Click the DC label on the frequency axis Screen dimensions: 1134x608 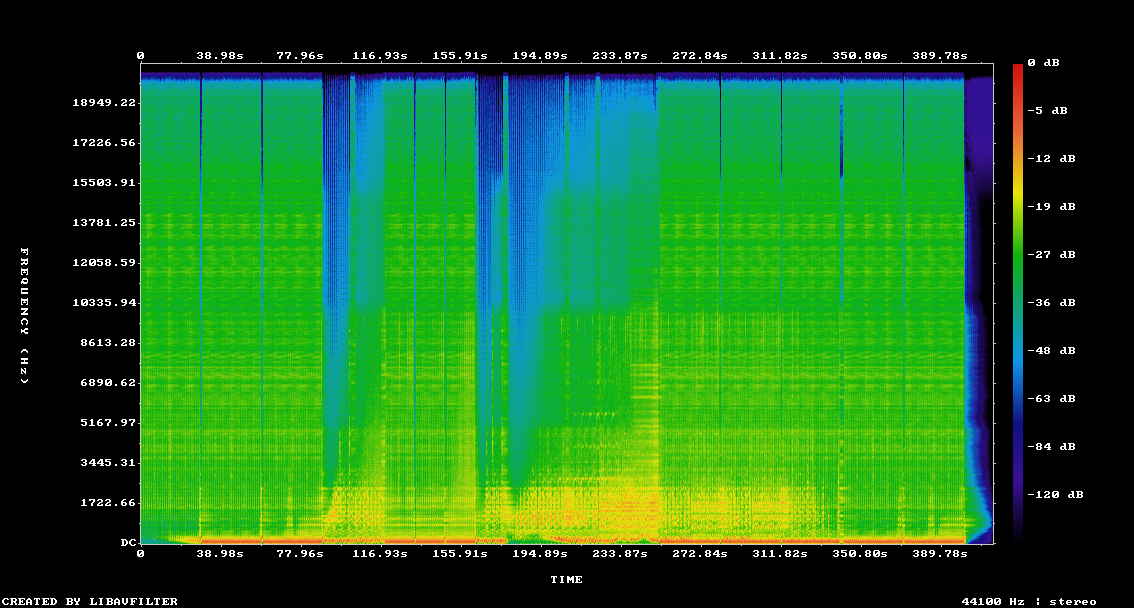click(x=128, y=543)
